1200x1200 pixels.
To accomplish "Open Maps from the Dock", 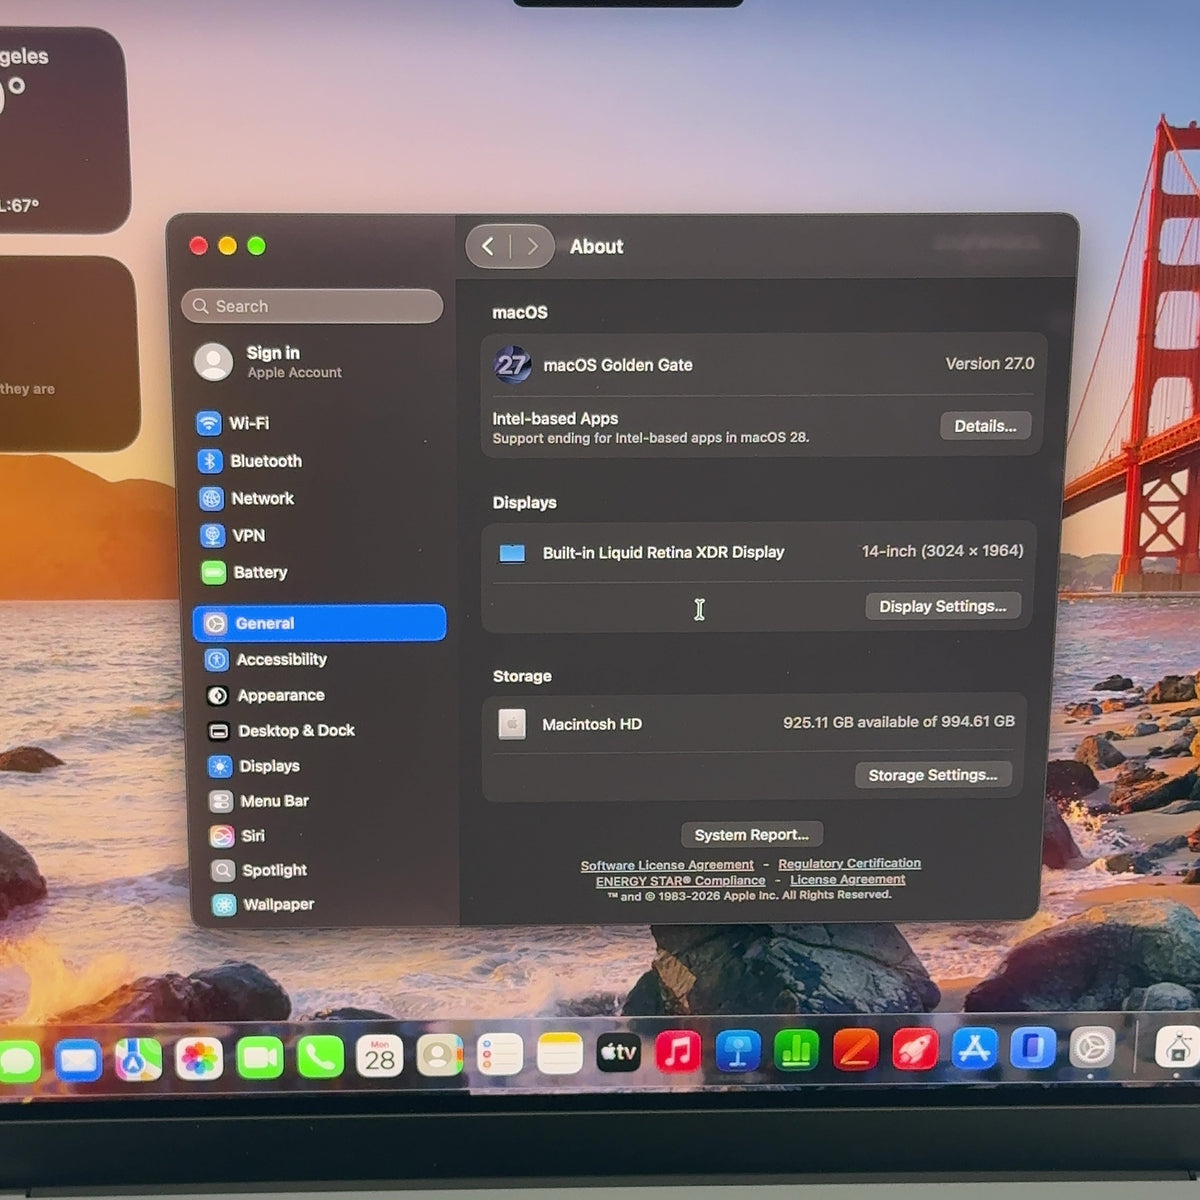I will (x=138, y=1059).
